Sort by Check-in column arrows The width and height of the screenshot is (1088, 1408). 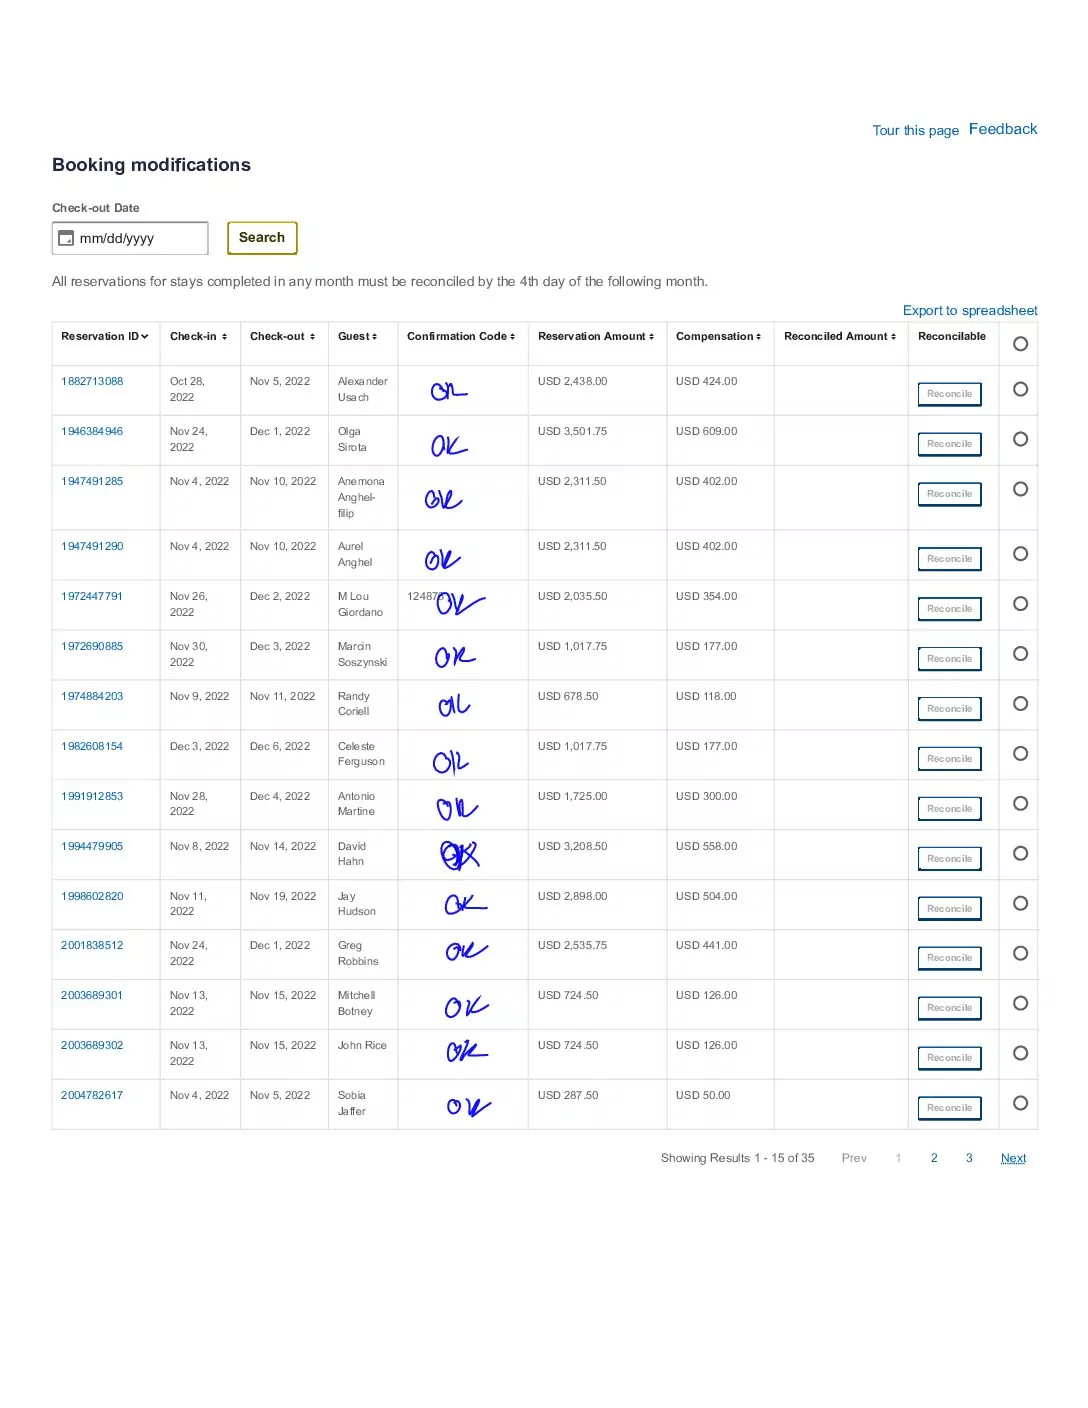point(224,337)
